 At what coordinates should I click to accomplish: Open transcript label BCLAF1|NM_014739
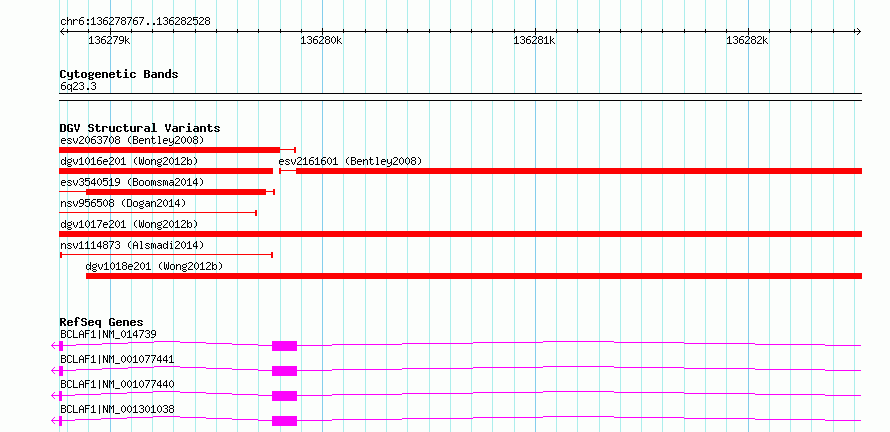[x=108, y=334]
